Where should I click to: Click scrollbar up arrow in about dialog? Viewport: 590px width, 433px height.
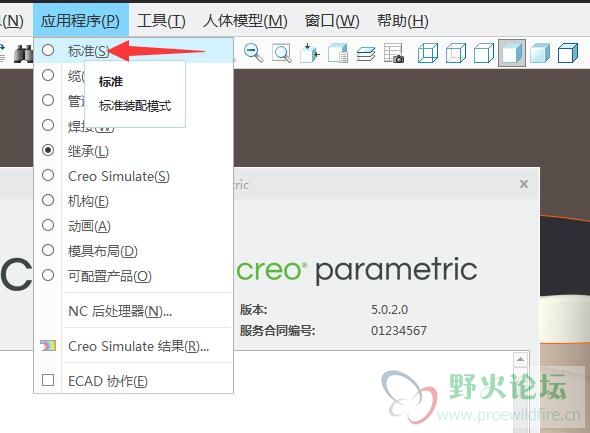click(x=520, y=360)
